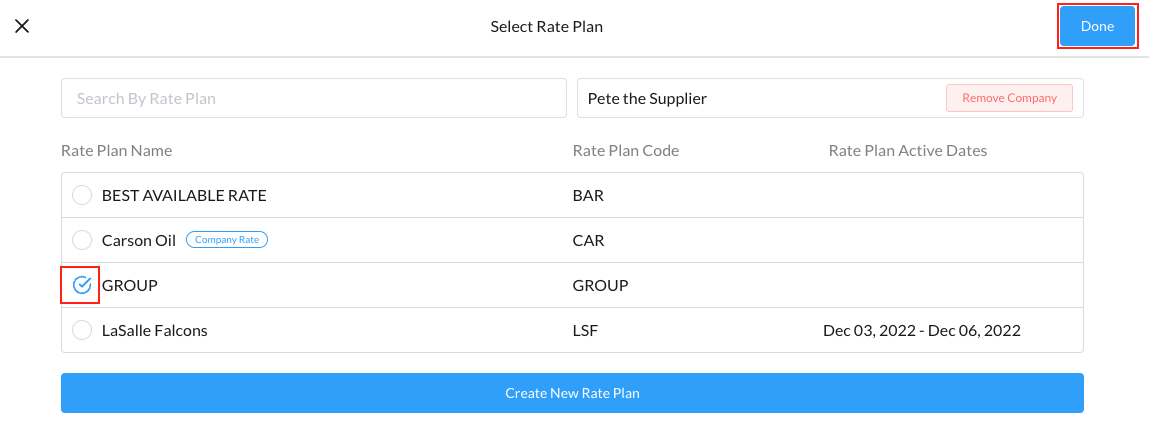Click the Rate Plan Active Dates header

tap(907, 151)
